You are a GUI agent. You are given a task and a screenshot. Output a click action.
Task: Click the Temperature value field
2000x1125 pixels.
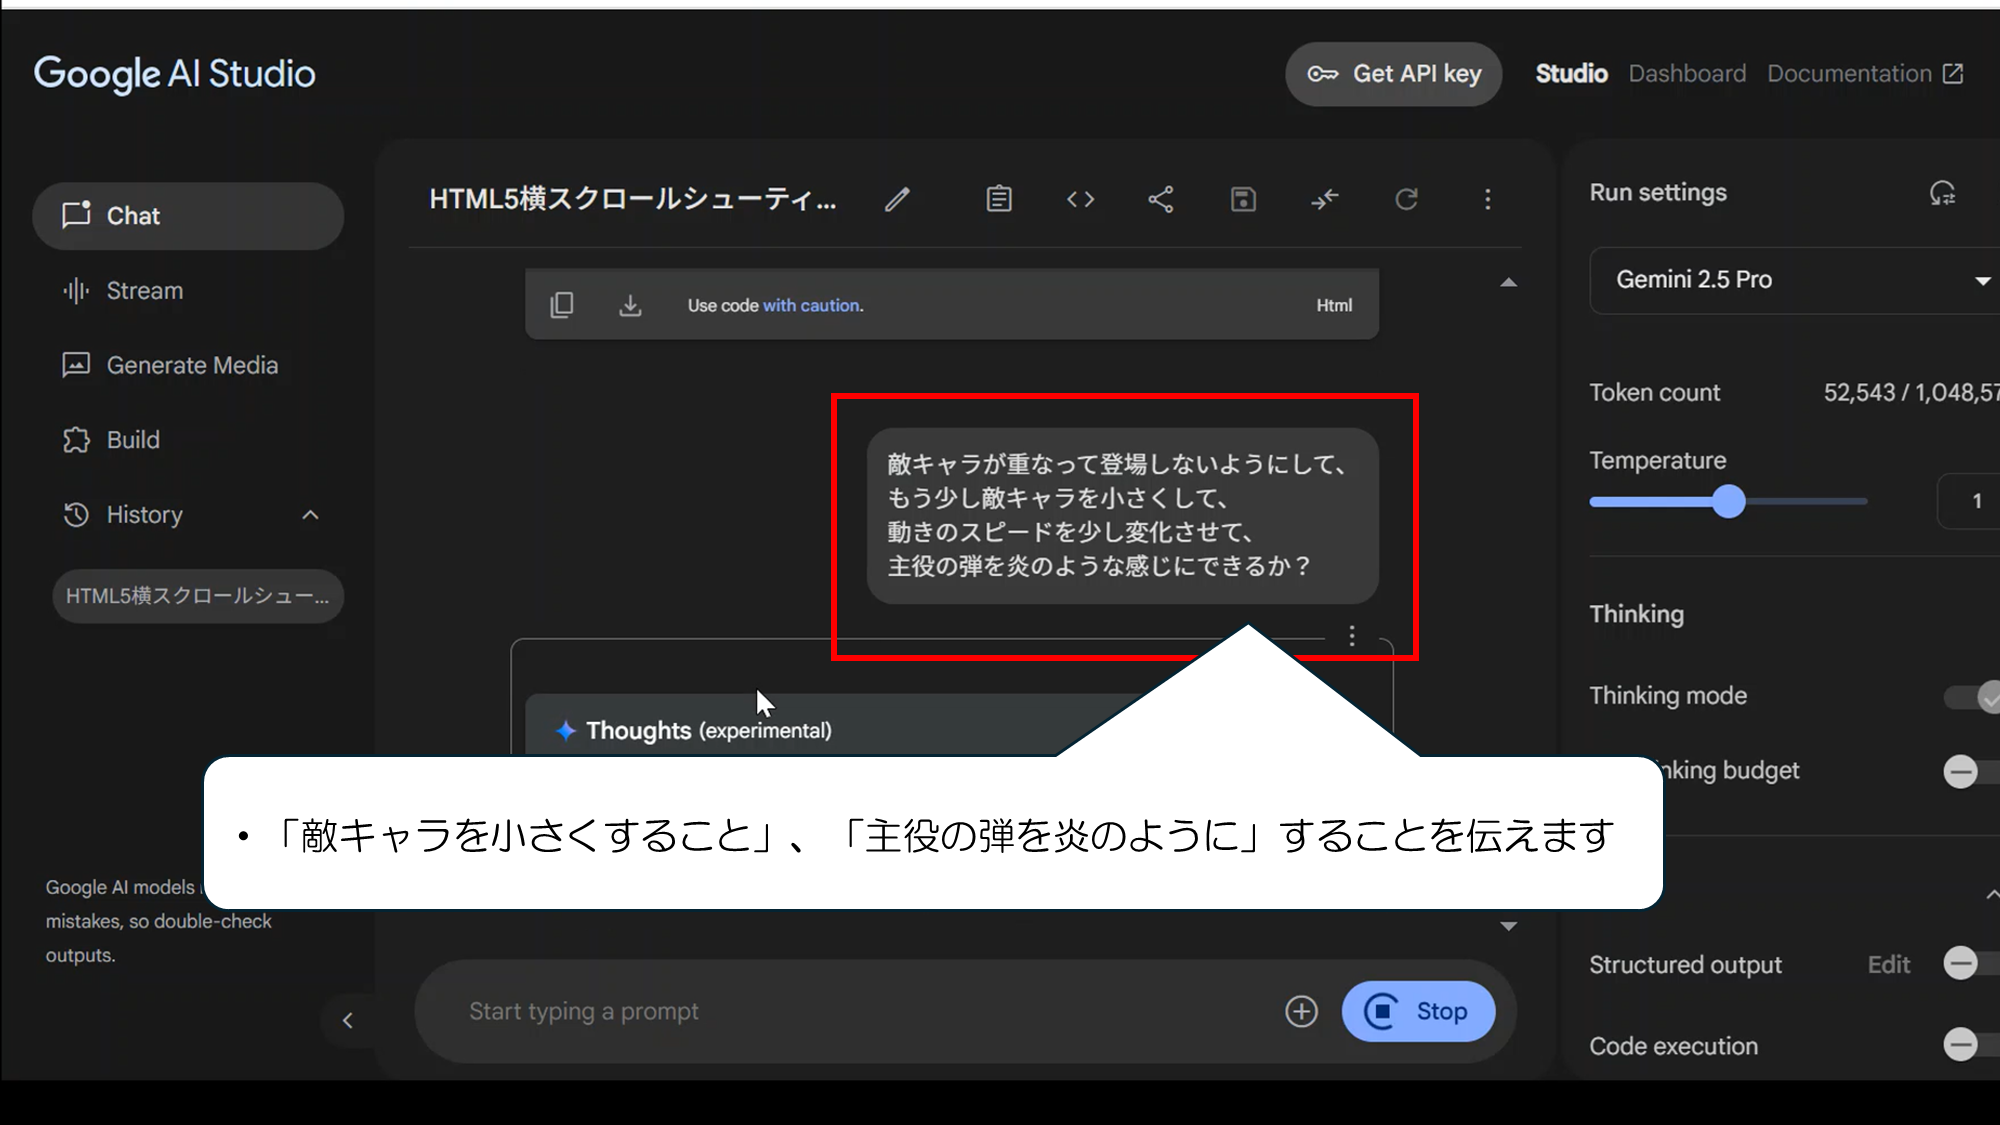(x=1969, y=501)
